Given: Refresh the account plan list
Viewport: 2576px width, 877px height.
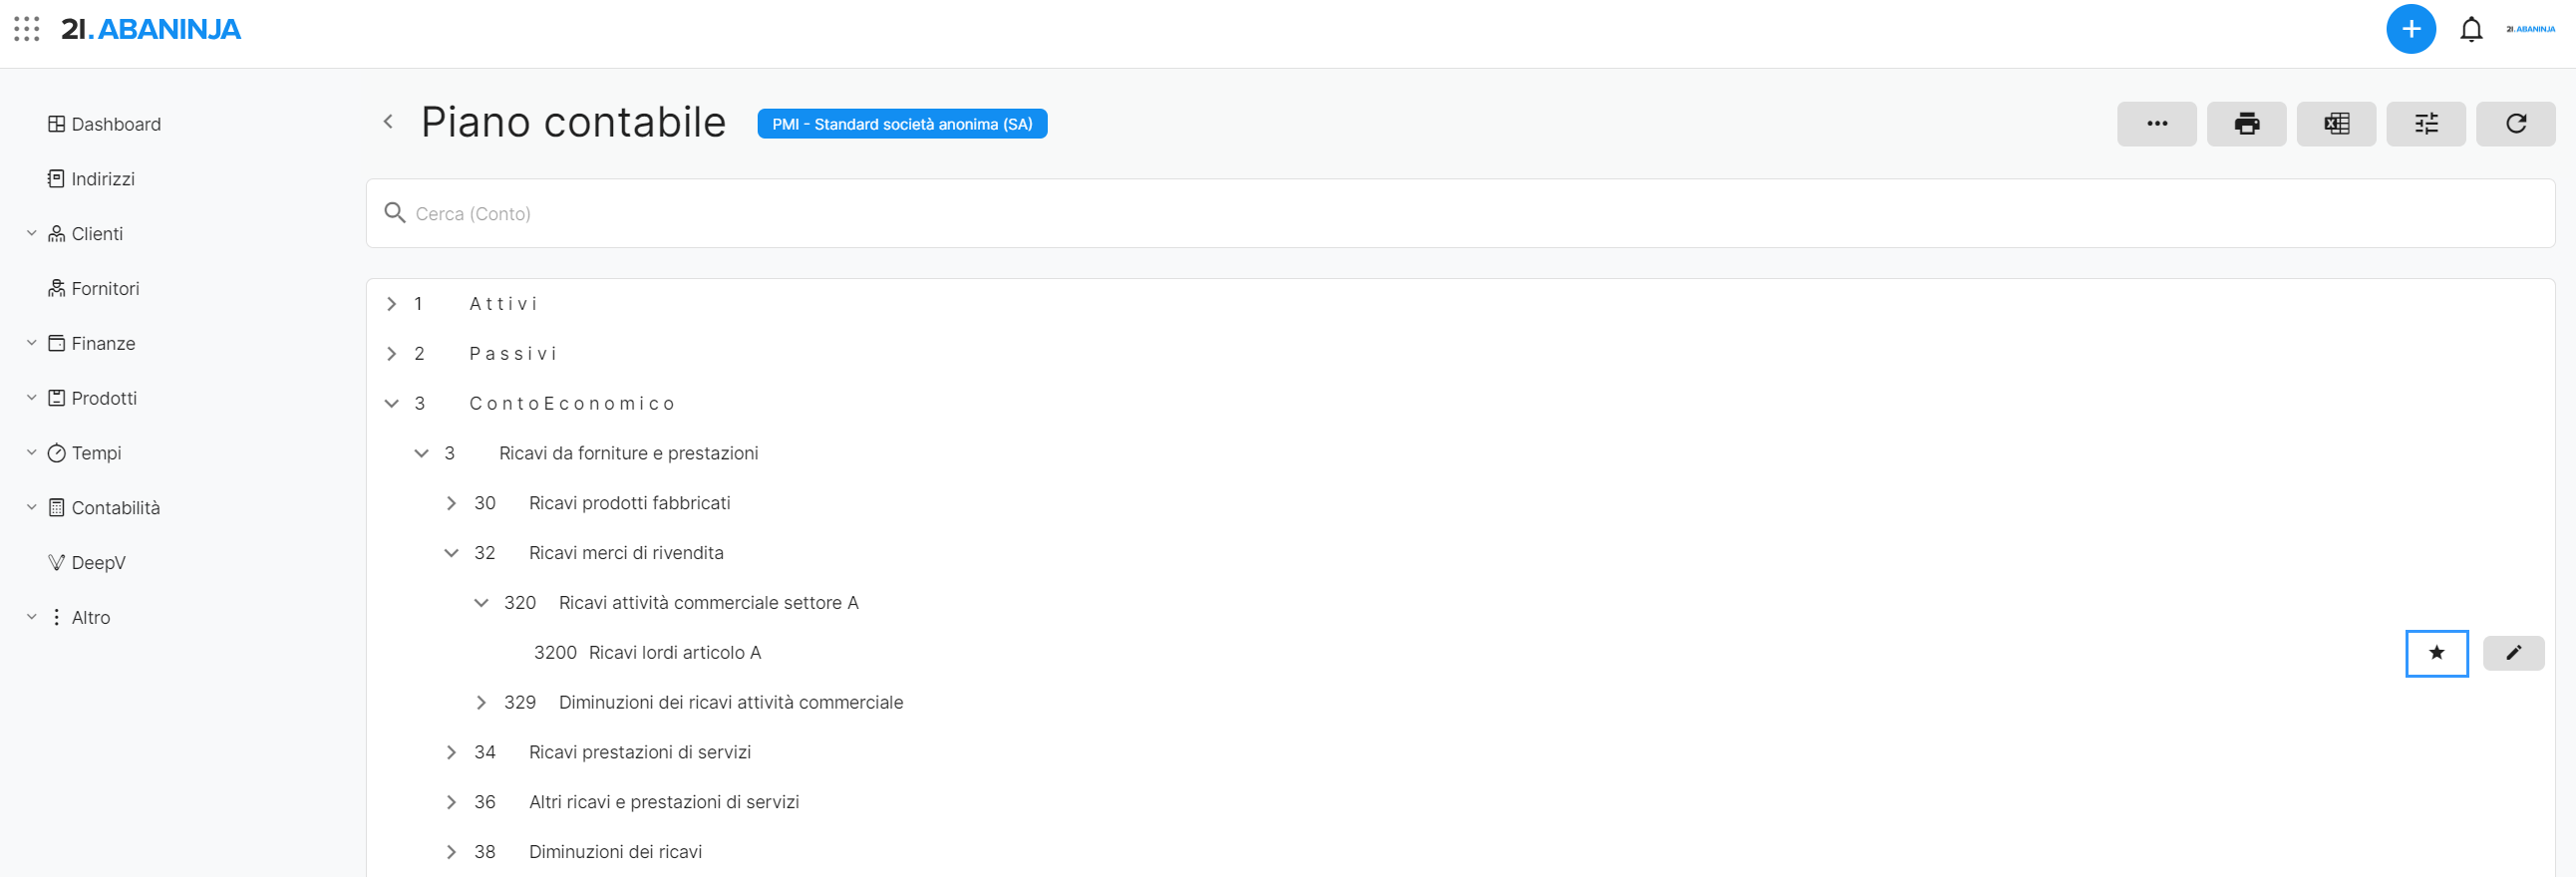Looking at the screenshot, I should [x=2515, y=124].
